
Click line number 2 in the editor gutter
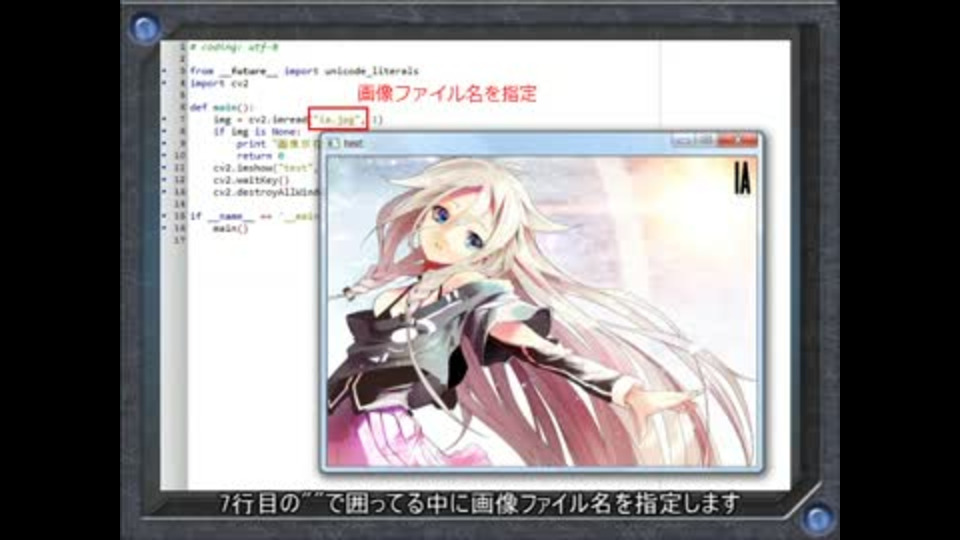[x=182, y=59]
